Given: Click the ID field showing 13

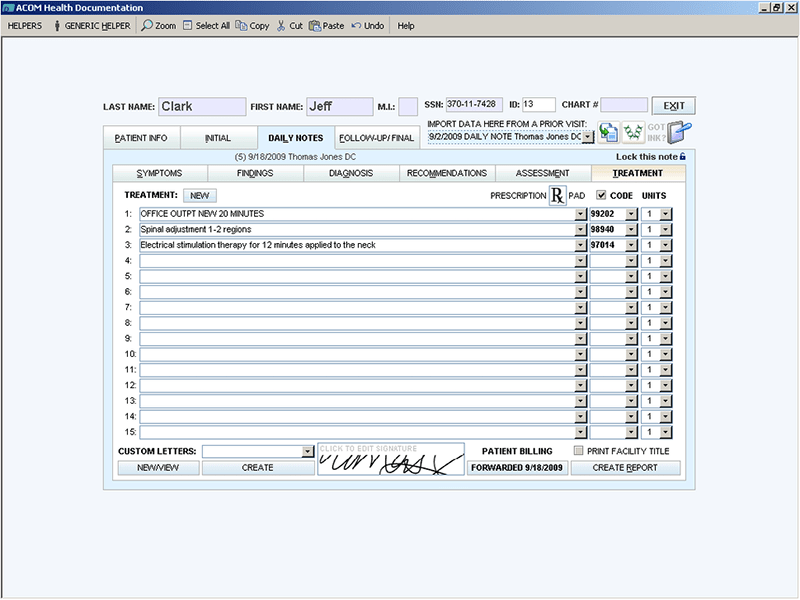Looking at the screenshot, I should [538, 105].
